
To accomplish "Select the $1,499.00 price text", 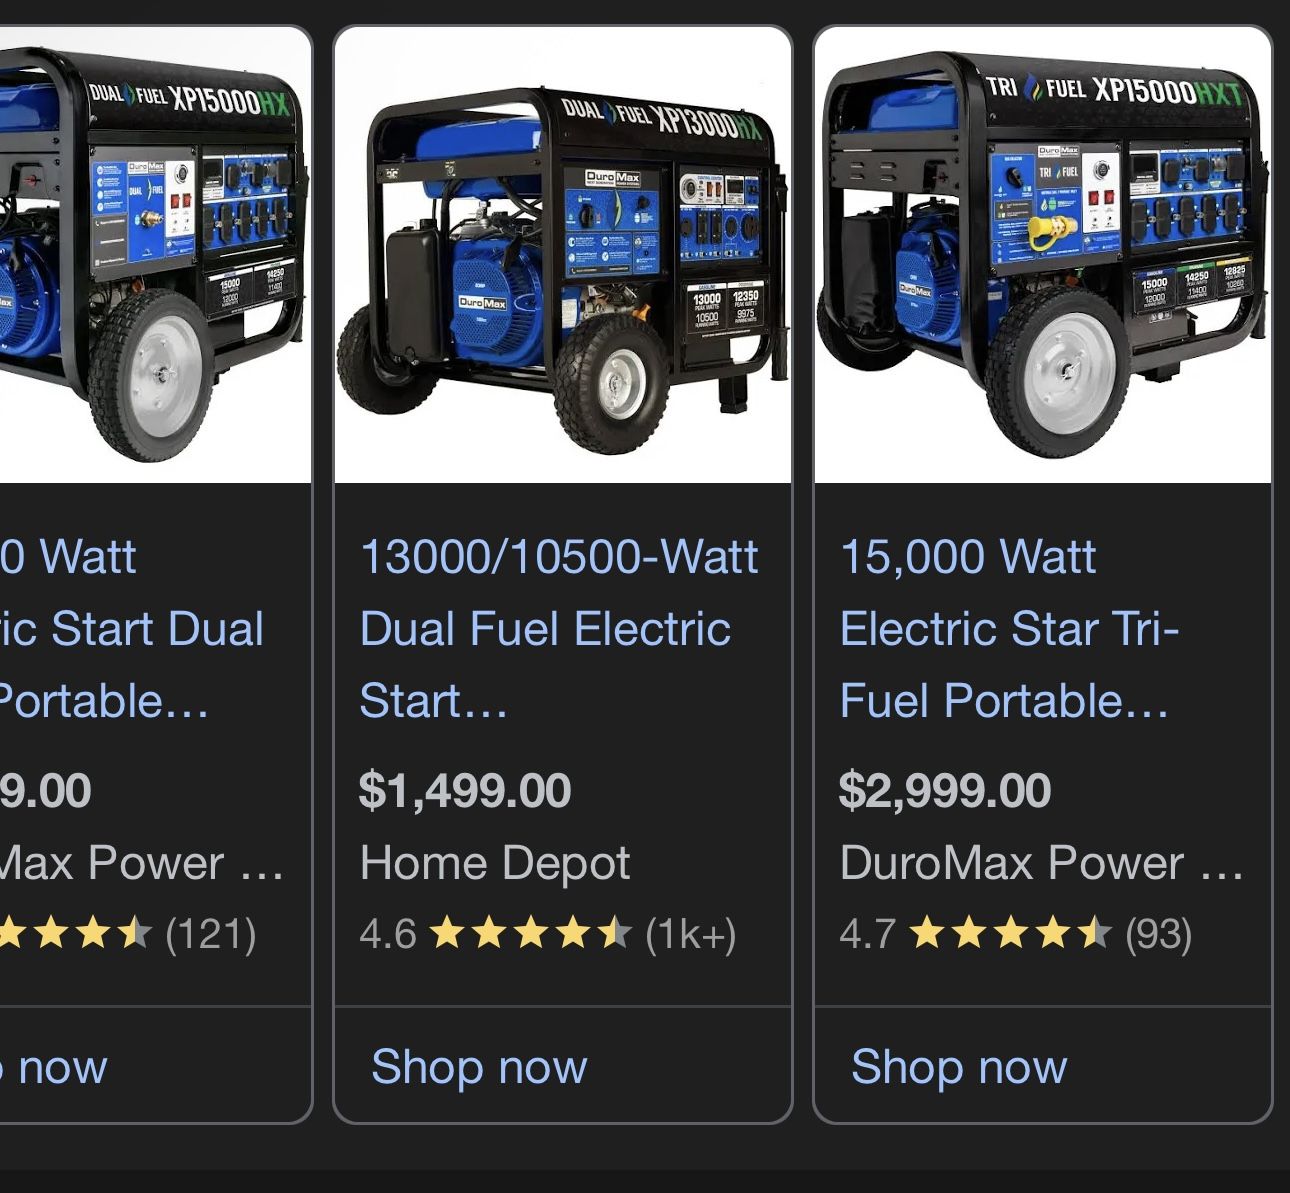I will [465, 790].
